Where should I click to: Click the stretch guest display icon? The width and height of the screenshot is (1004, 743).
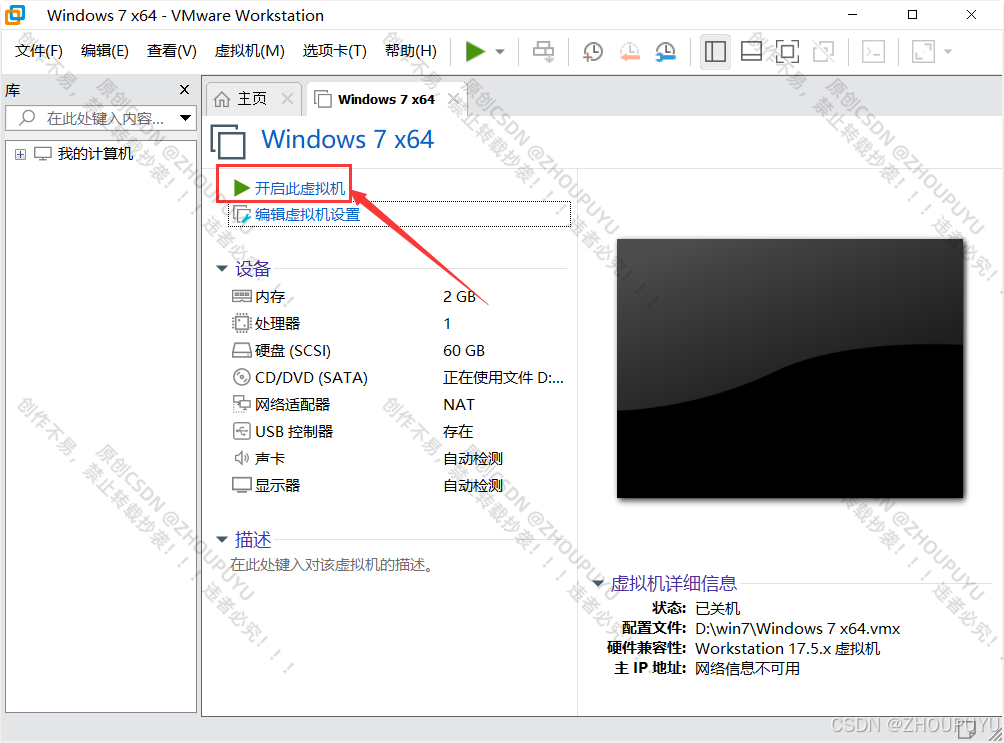[x=923, y=51]
